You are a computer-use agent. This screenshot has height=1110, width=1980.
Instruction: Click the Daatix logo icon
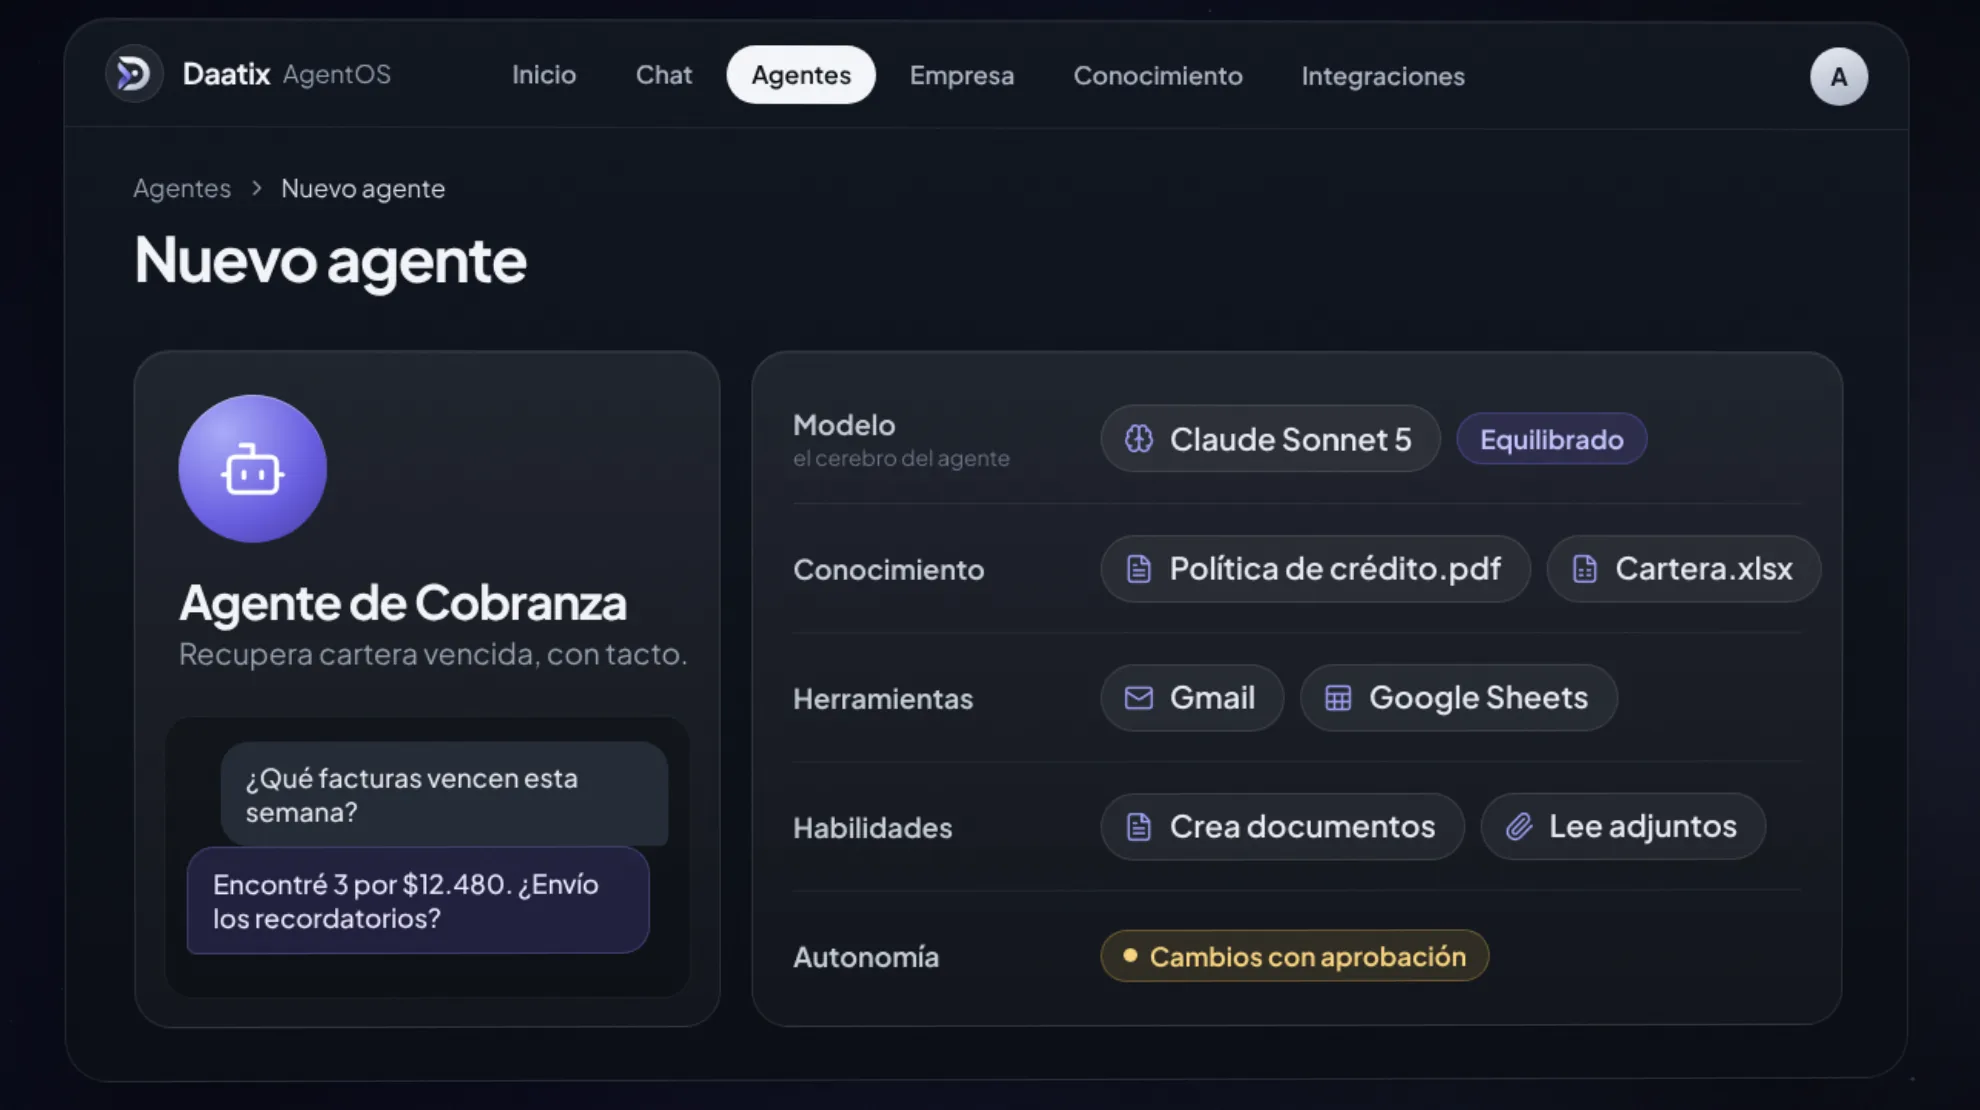point(133,74)
